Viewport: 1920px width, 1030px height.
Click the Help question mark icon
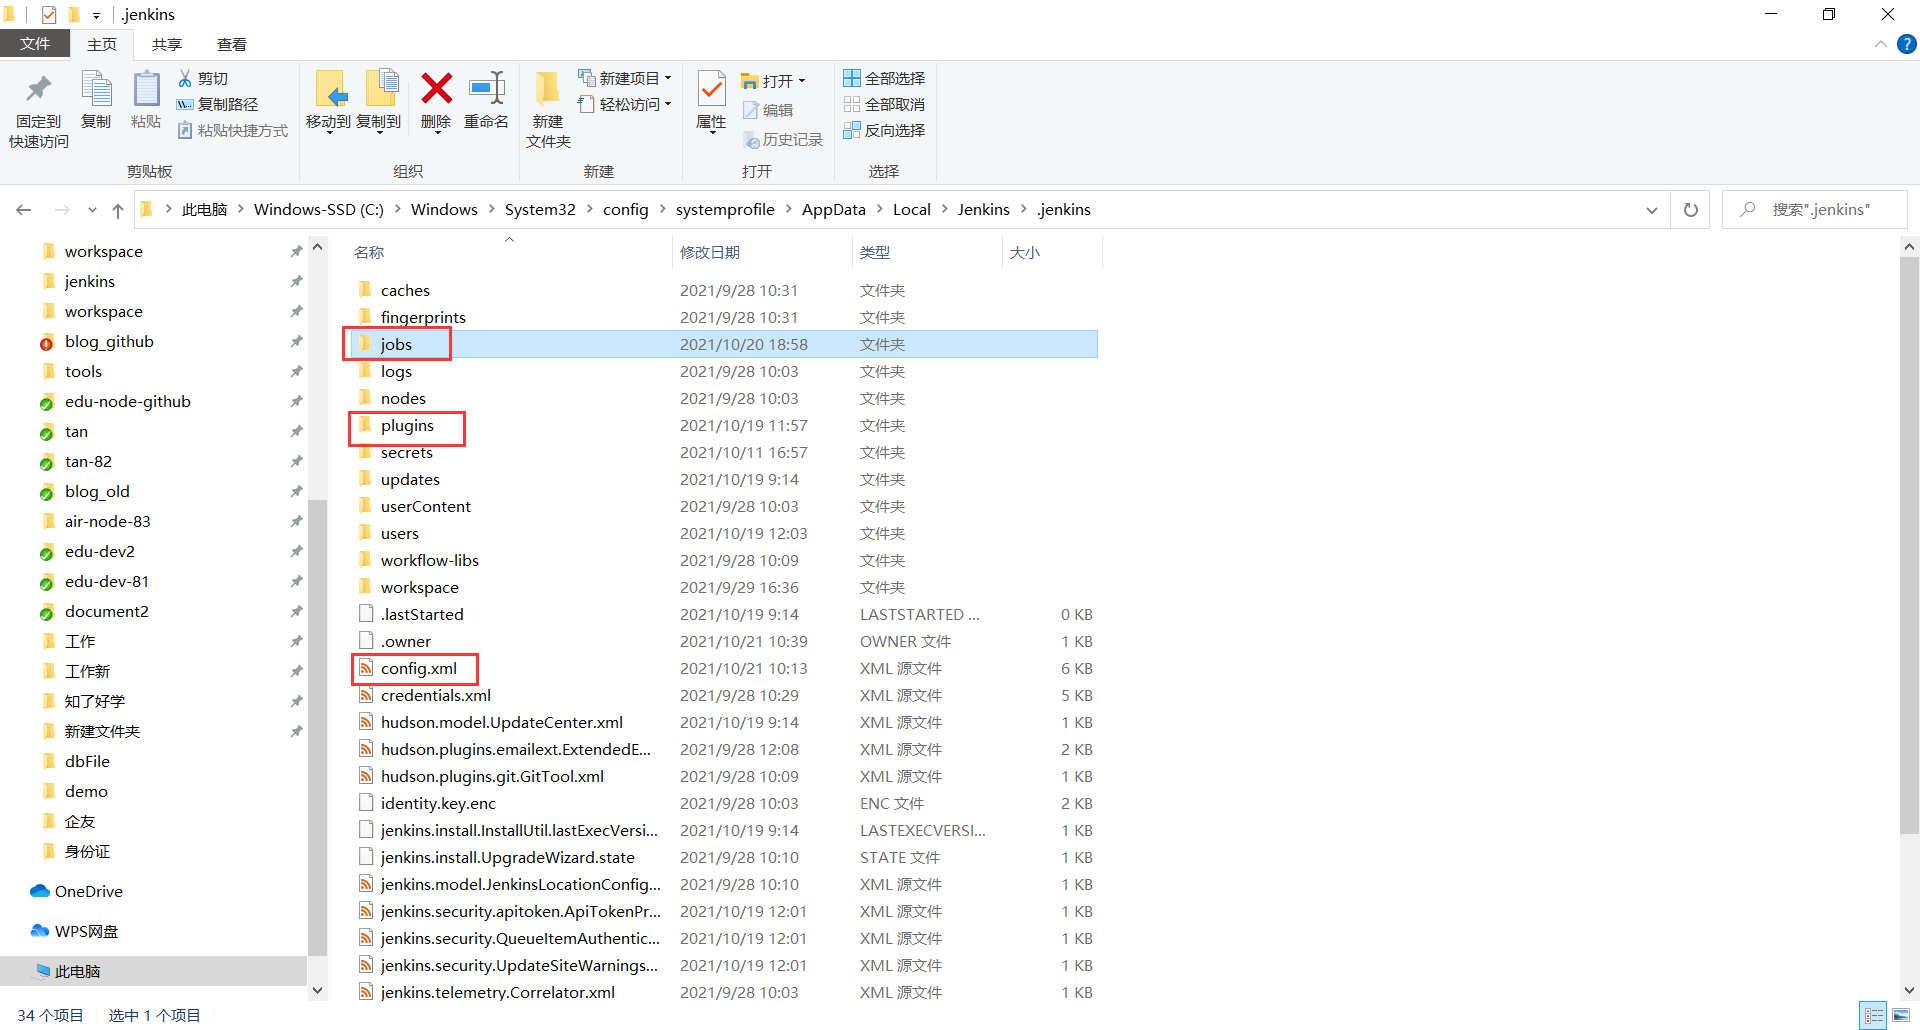pos(1907,44)
